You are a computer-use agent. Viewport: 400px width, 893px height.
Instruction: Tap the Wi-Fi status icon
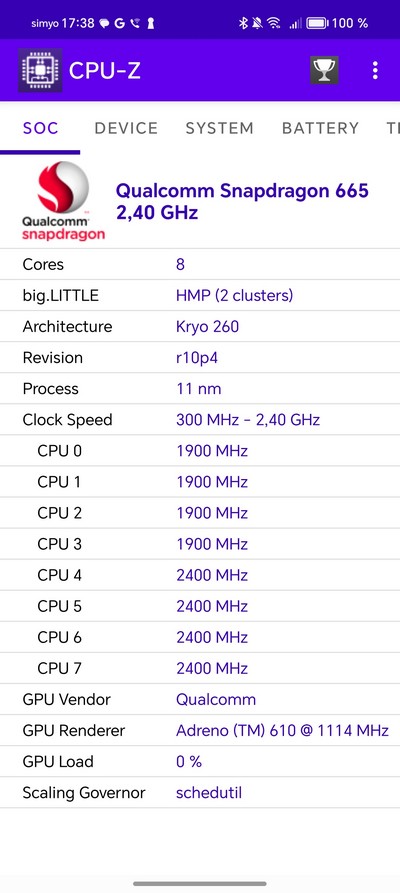pos(274,23)
